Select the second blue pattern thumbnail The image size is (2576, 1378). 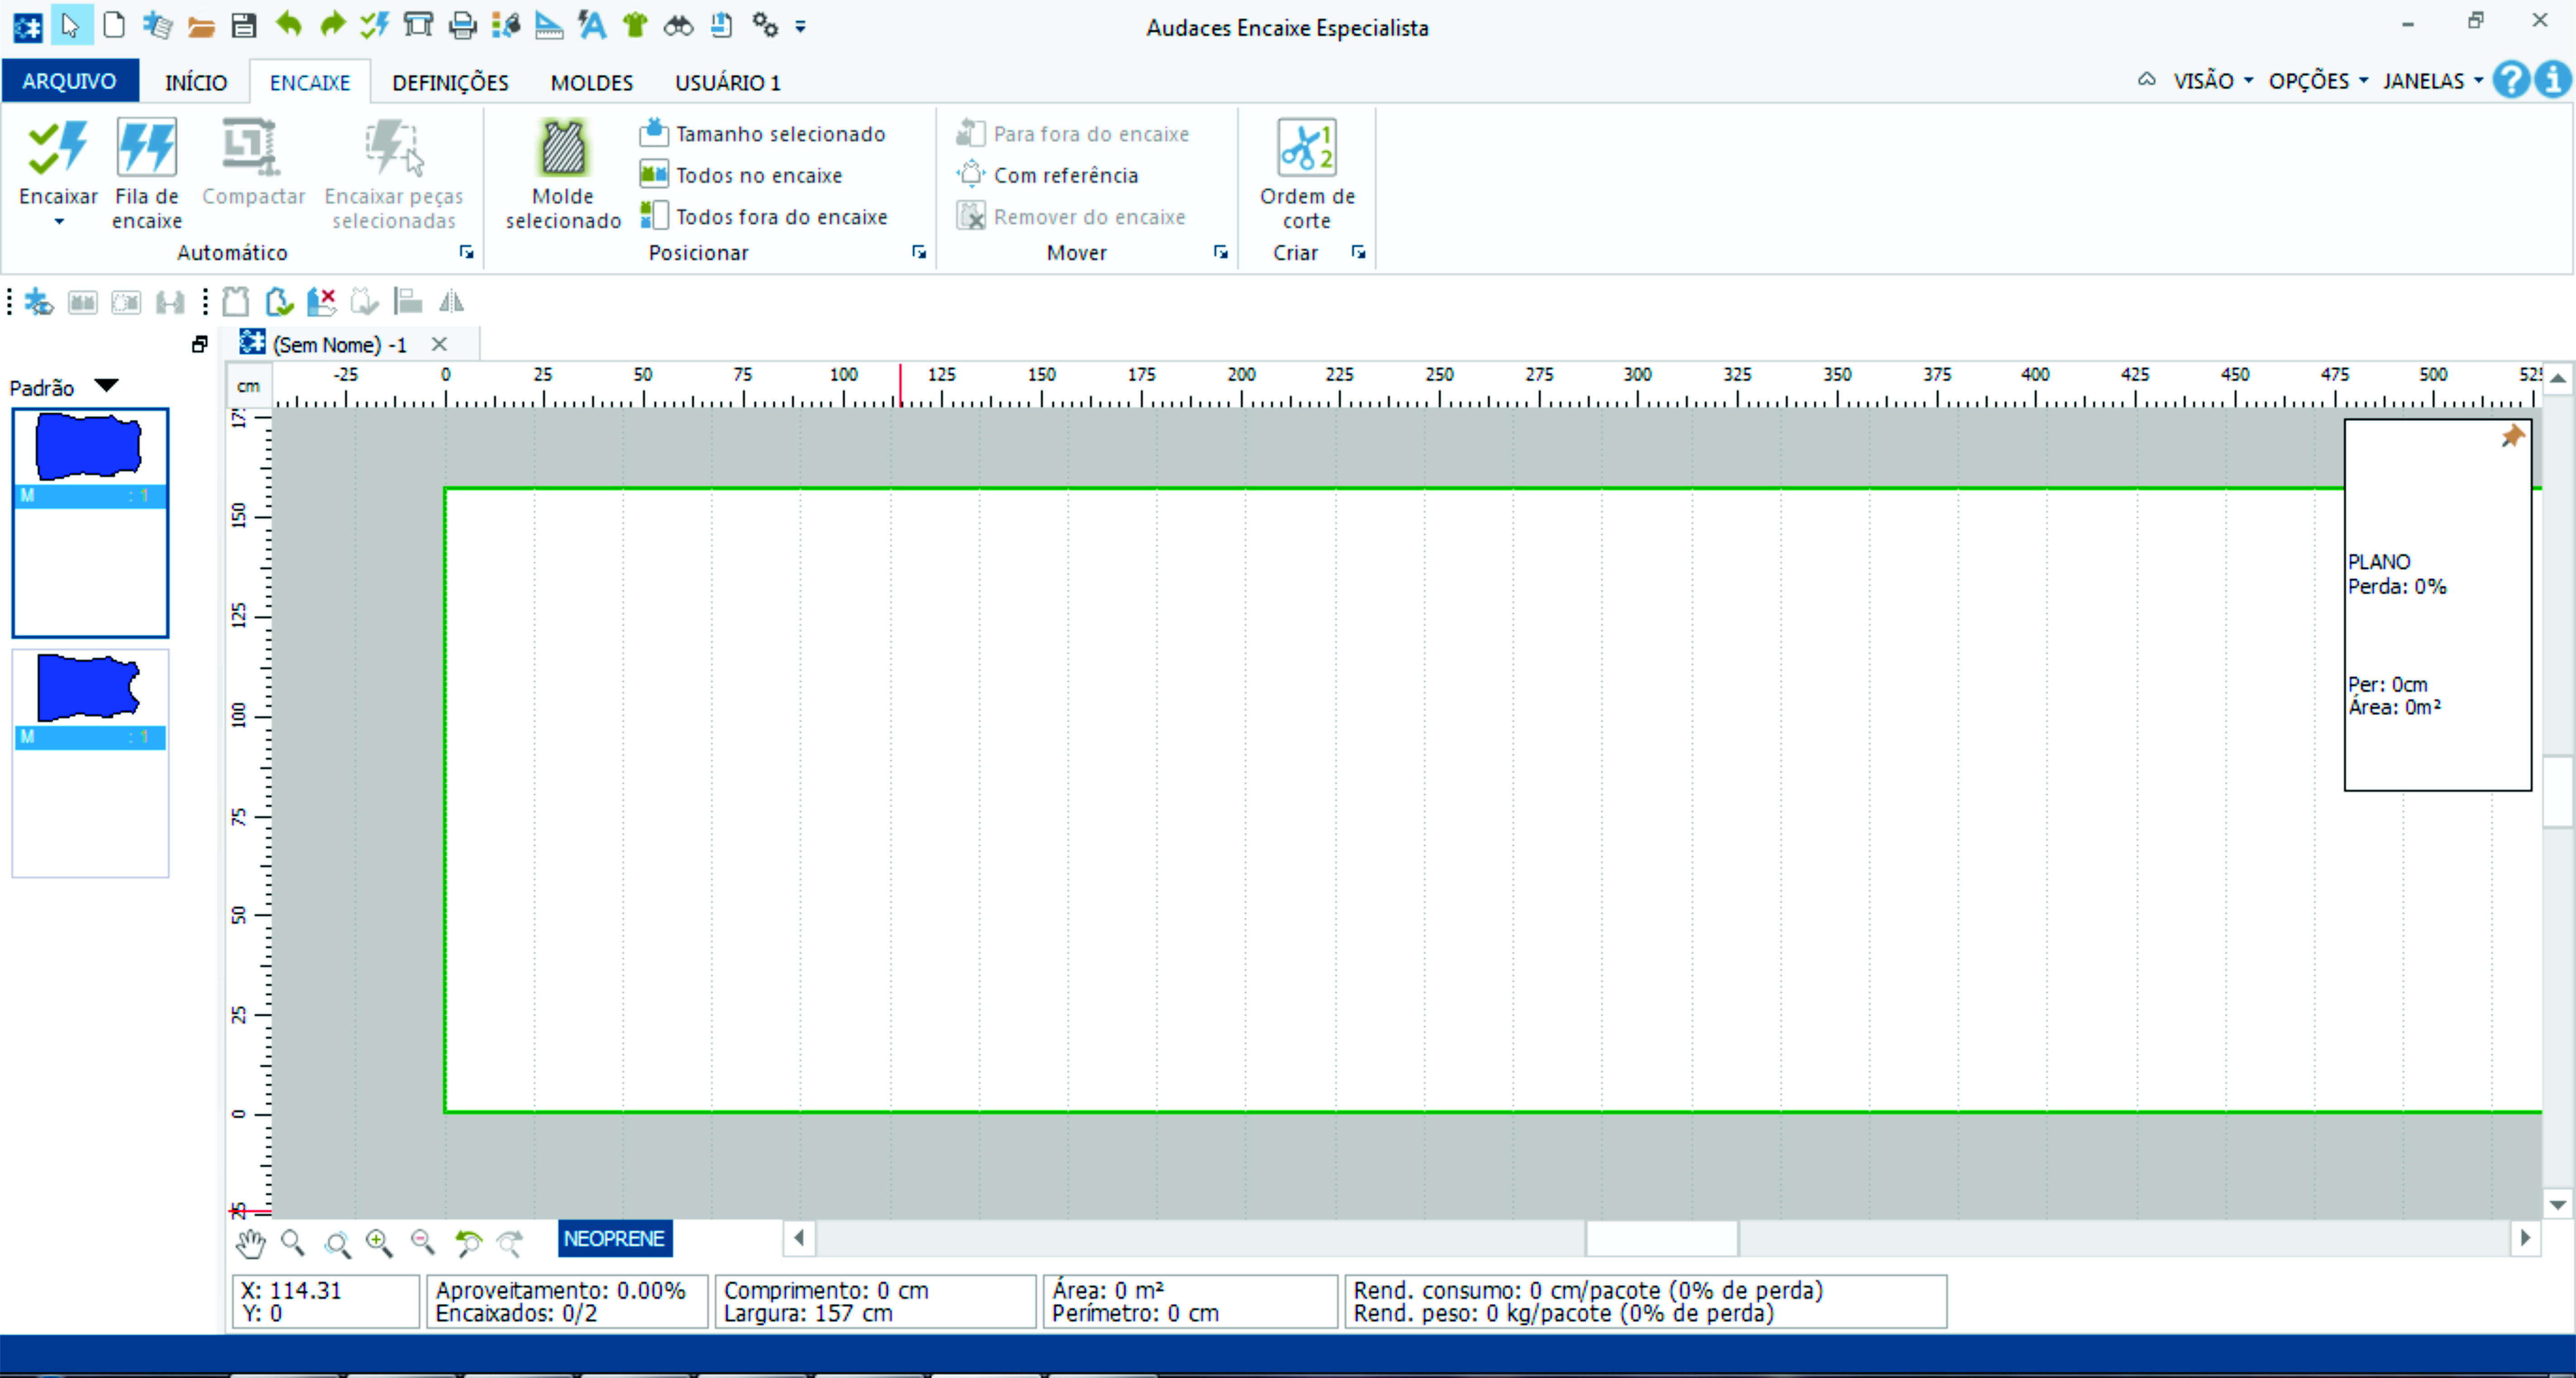tap(90, 763)
